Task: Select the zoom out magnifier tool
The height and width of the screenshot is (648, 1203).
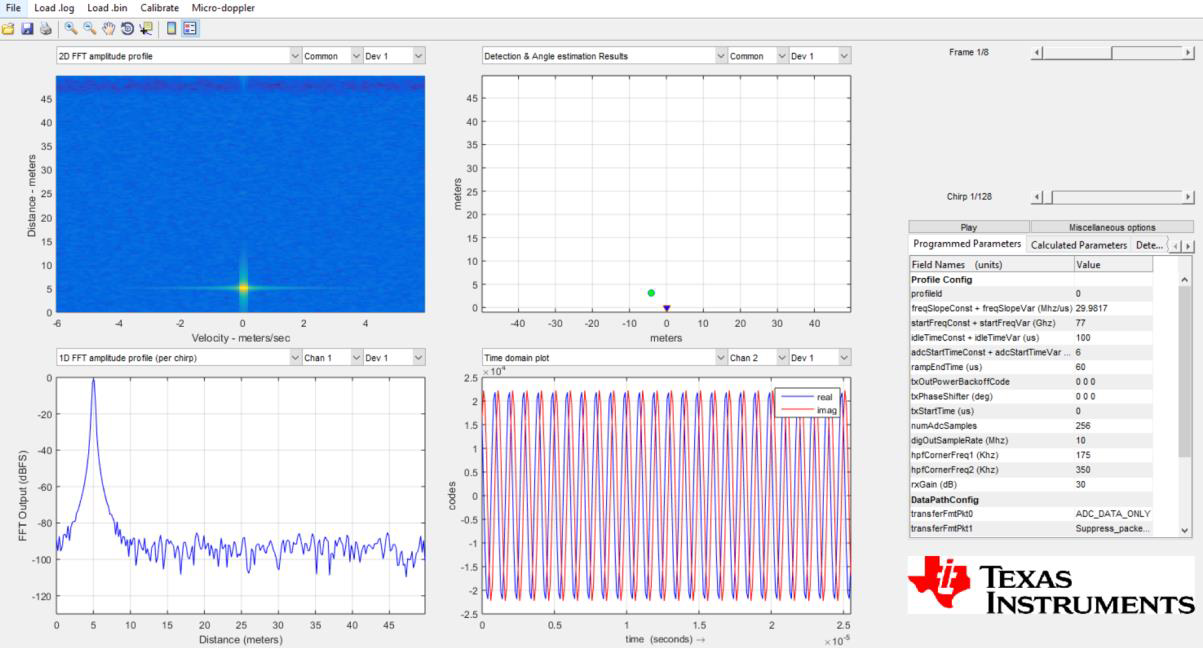Action: point(90,29)
